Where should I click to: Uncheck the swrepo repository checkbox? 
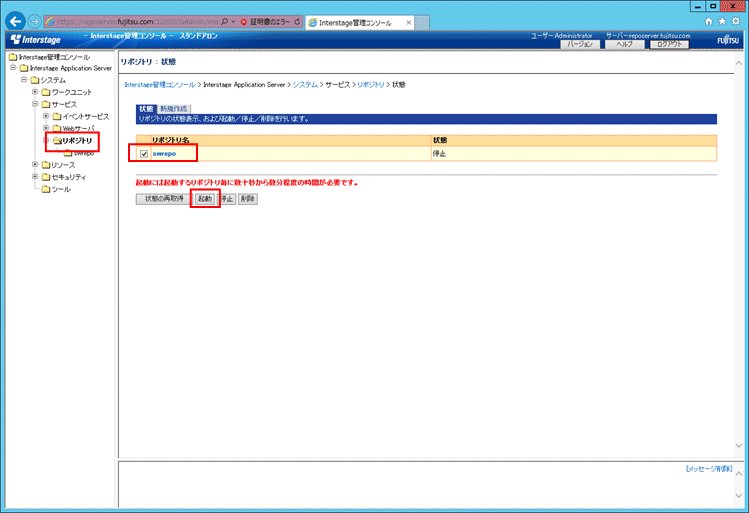coord(144,154)
